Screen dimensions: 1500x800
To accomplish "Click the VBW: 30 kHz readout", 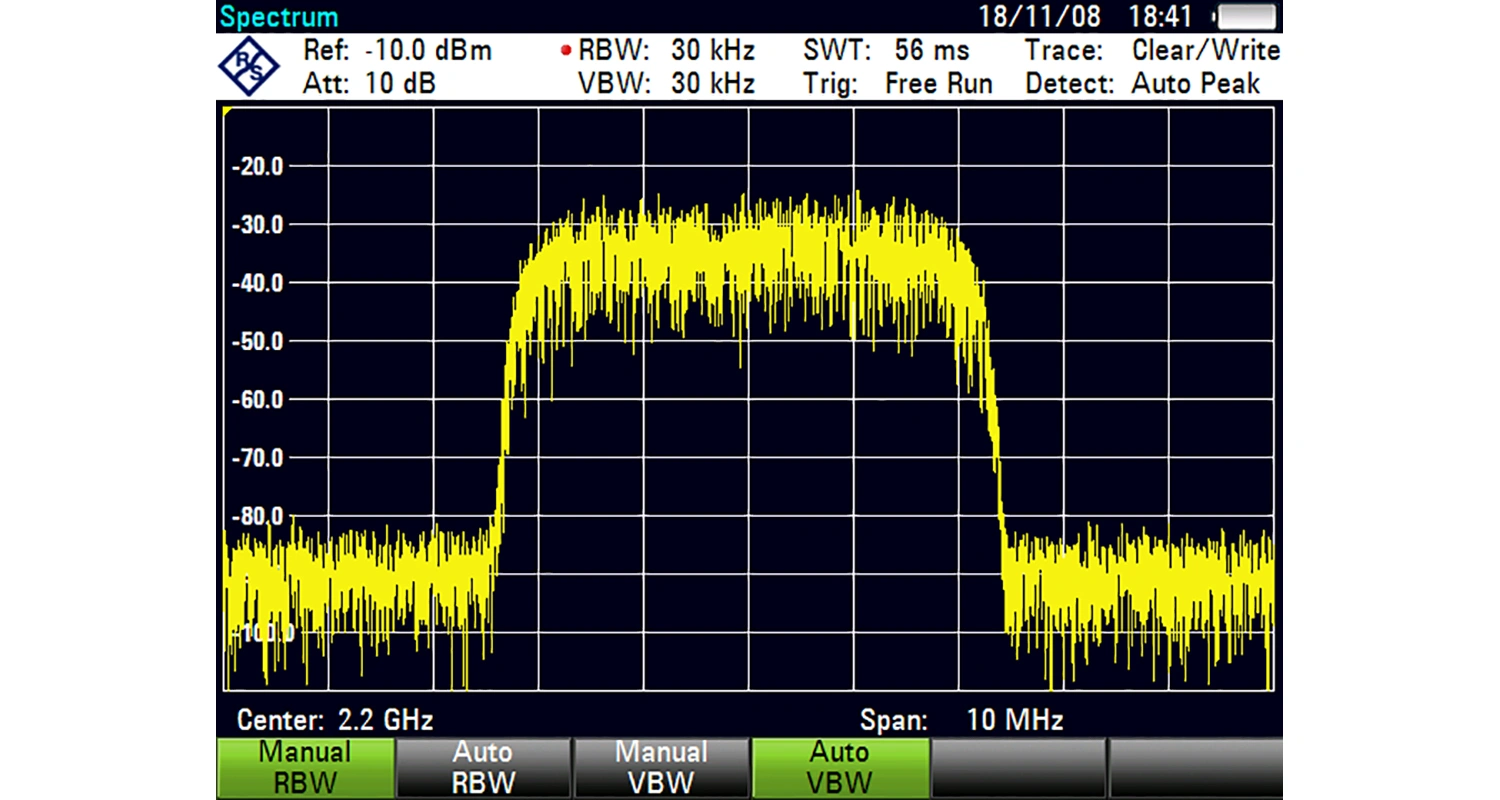I will (x=666, y=84).
